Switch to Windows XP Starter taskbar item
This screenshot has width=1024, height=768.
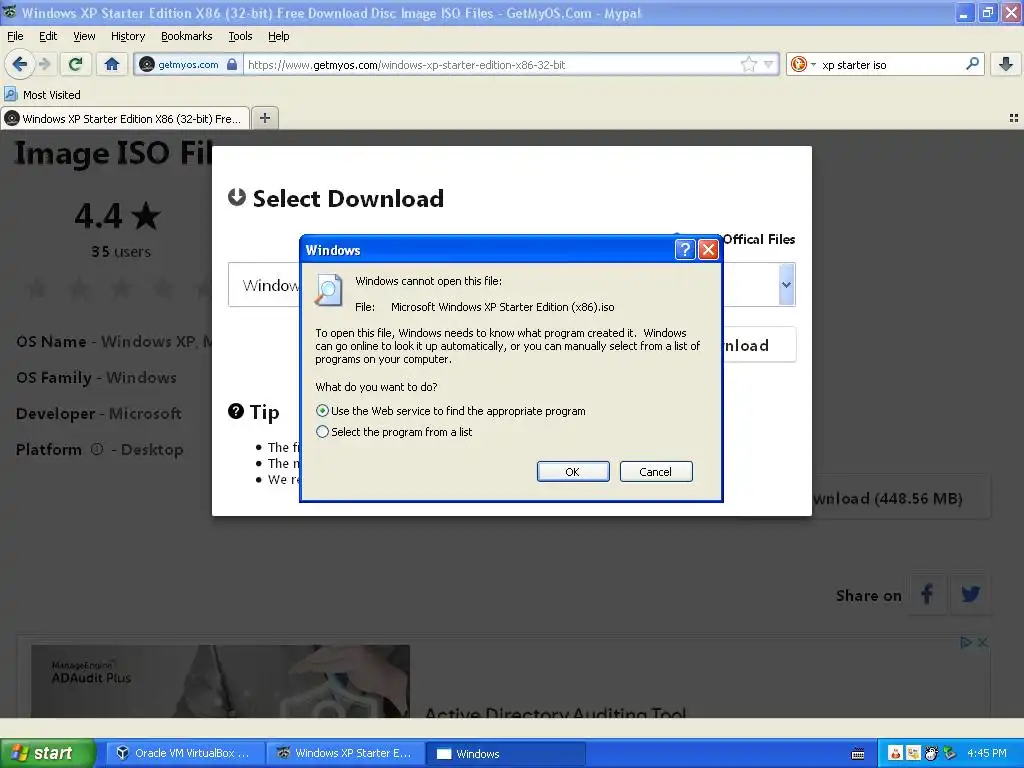(x=346, y=753)
